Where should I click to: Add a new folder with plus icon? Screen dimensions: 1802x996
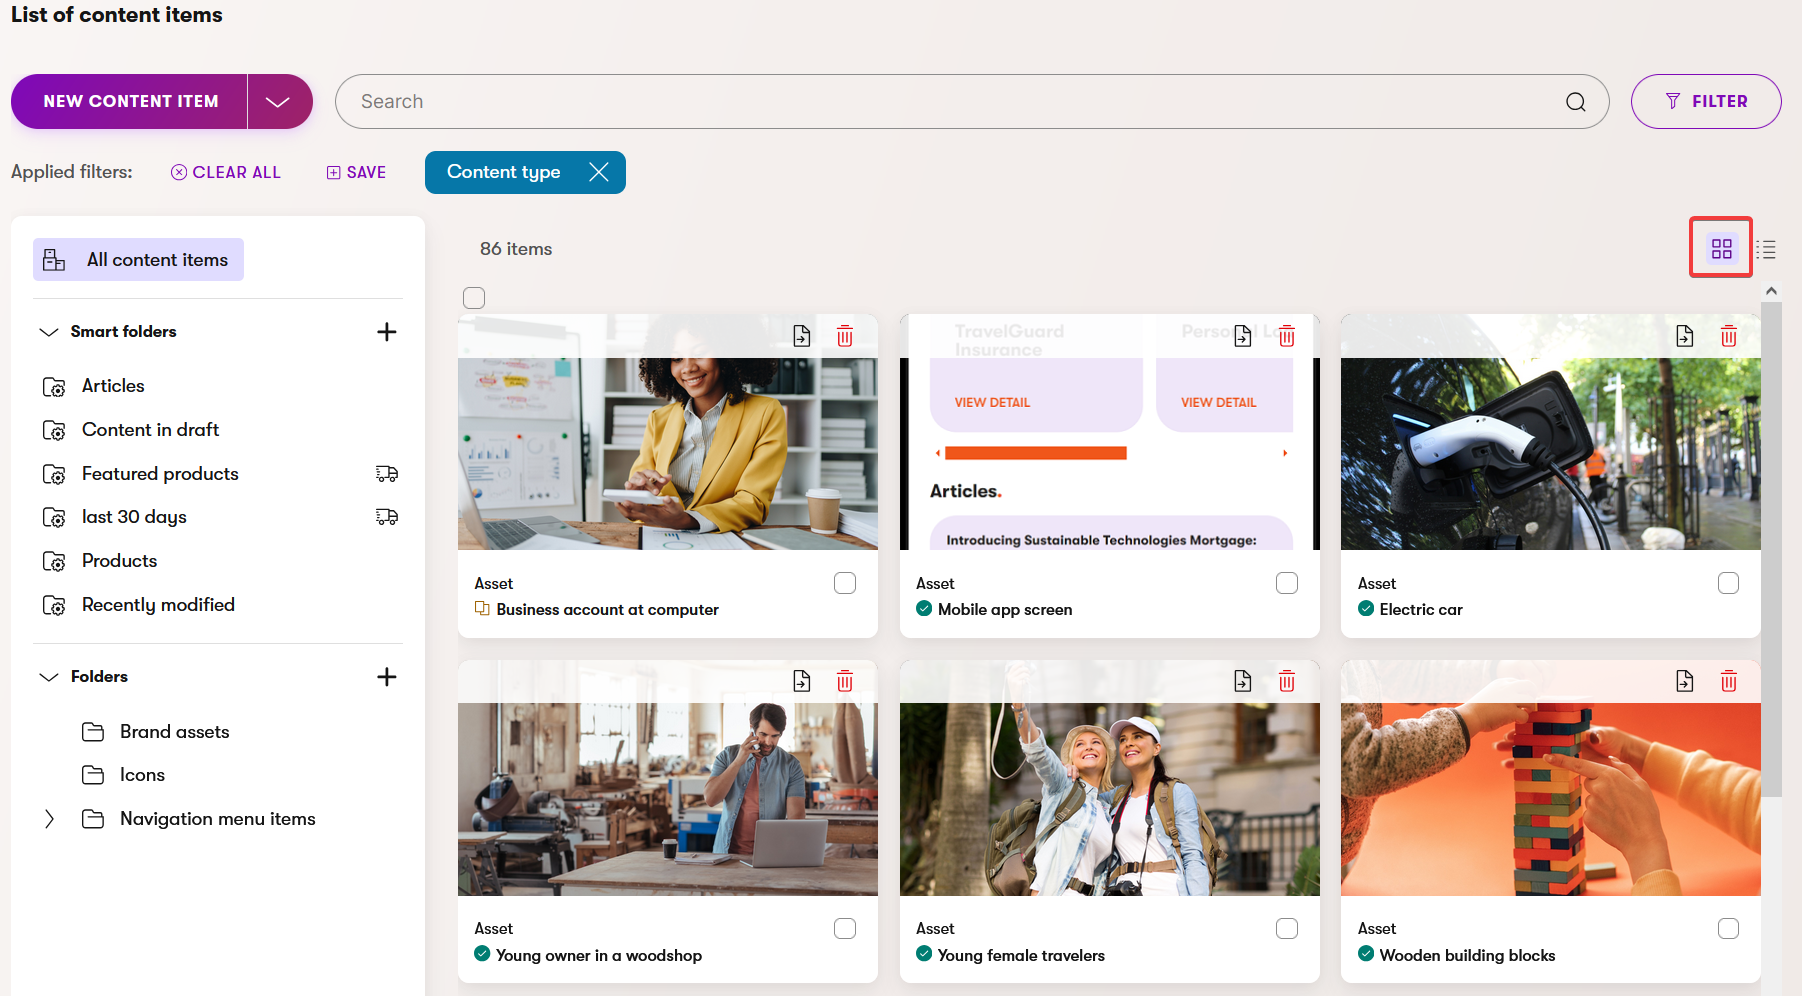pos(387,677)
